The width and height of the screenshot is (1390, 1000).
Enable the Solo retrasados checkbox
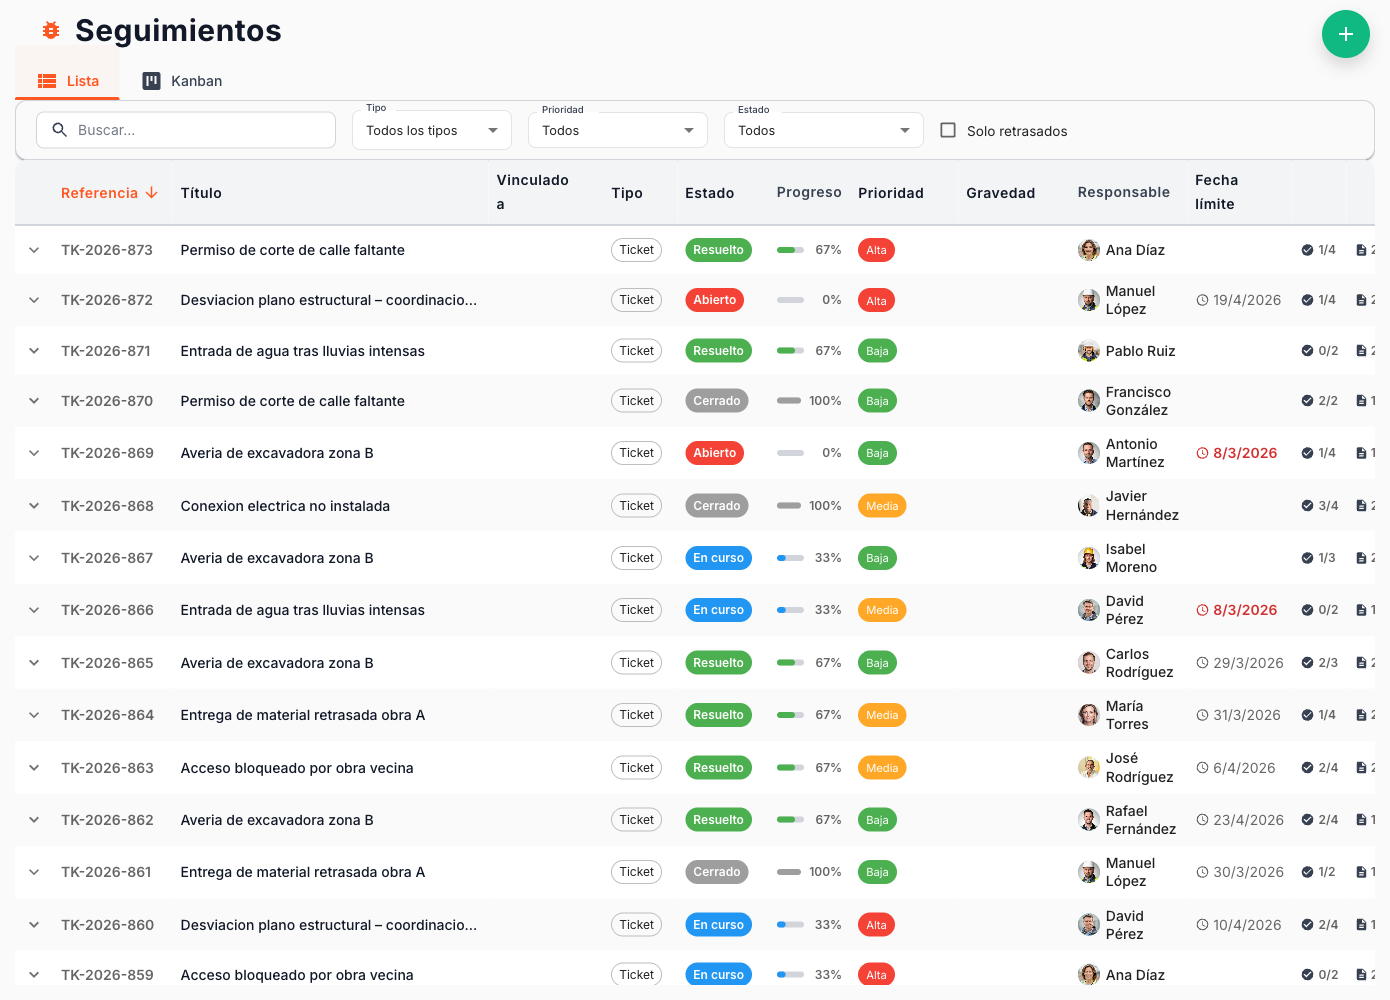point(948,130)
